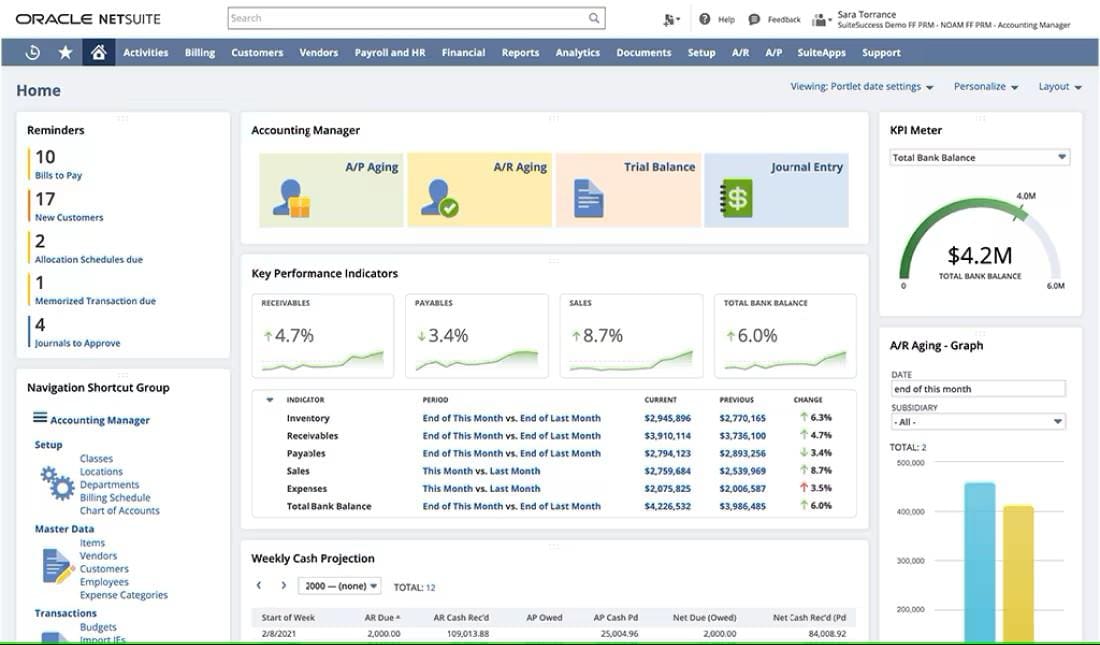
Task: Open the Bills to Pay reminder
Action: tap(58, 175)
